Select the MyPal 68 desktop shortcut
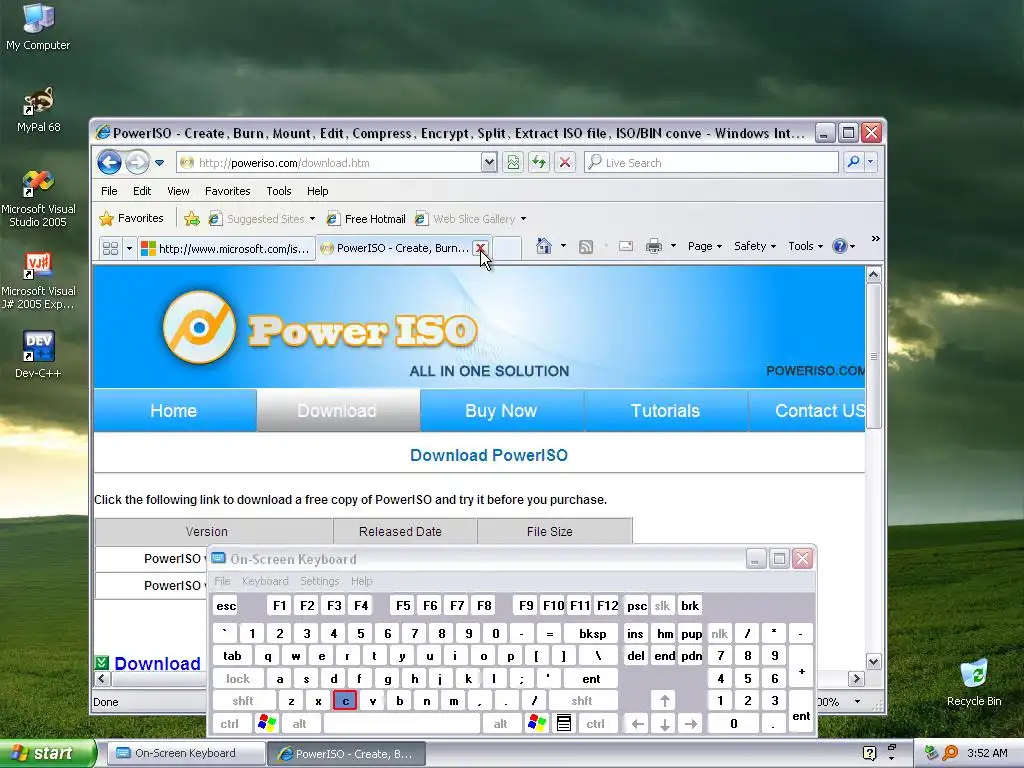Viewport: 1024px width, 768px height. coord(38,108)
